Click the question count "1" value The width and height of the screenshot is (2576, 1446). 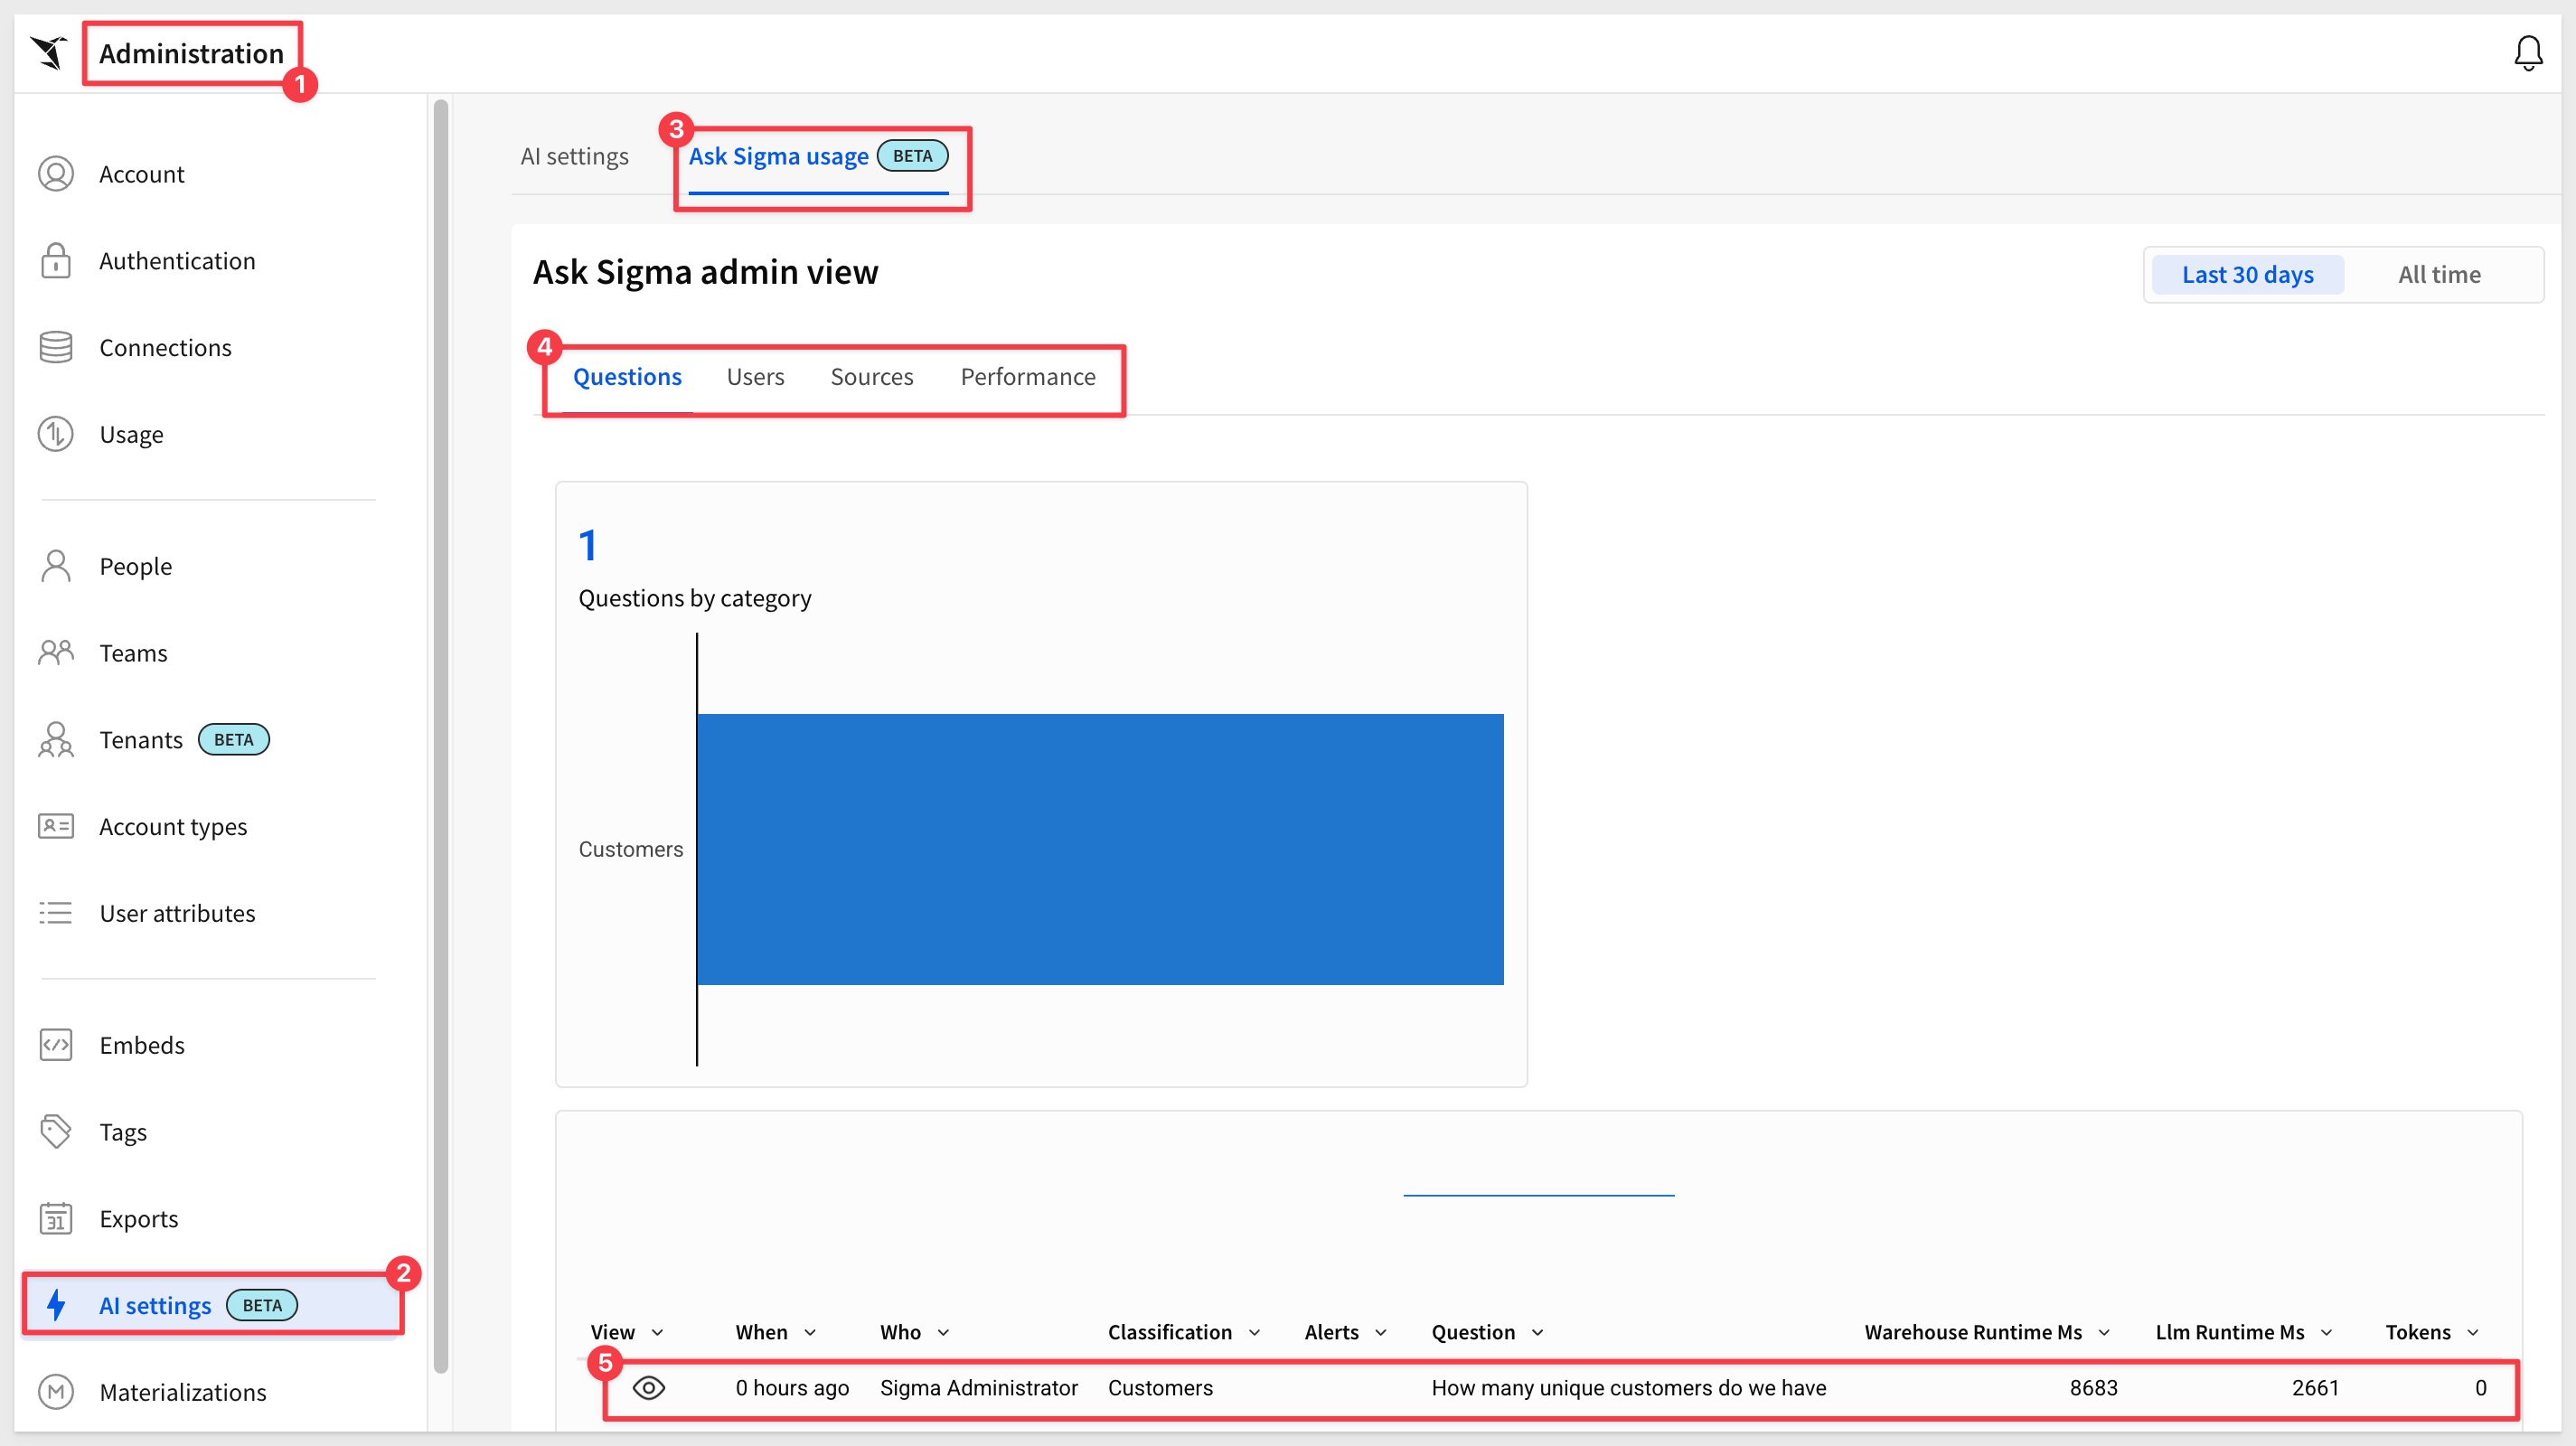588,545
